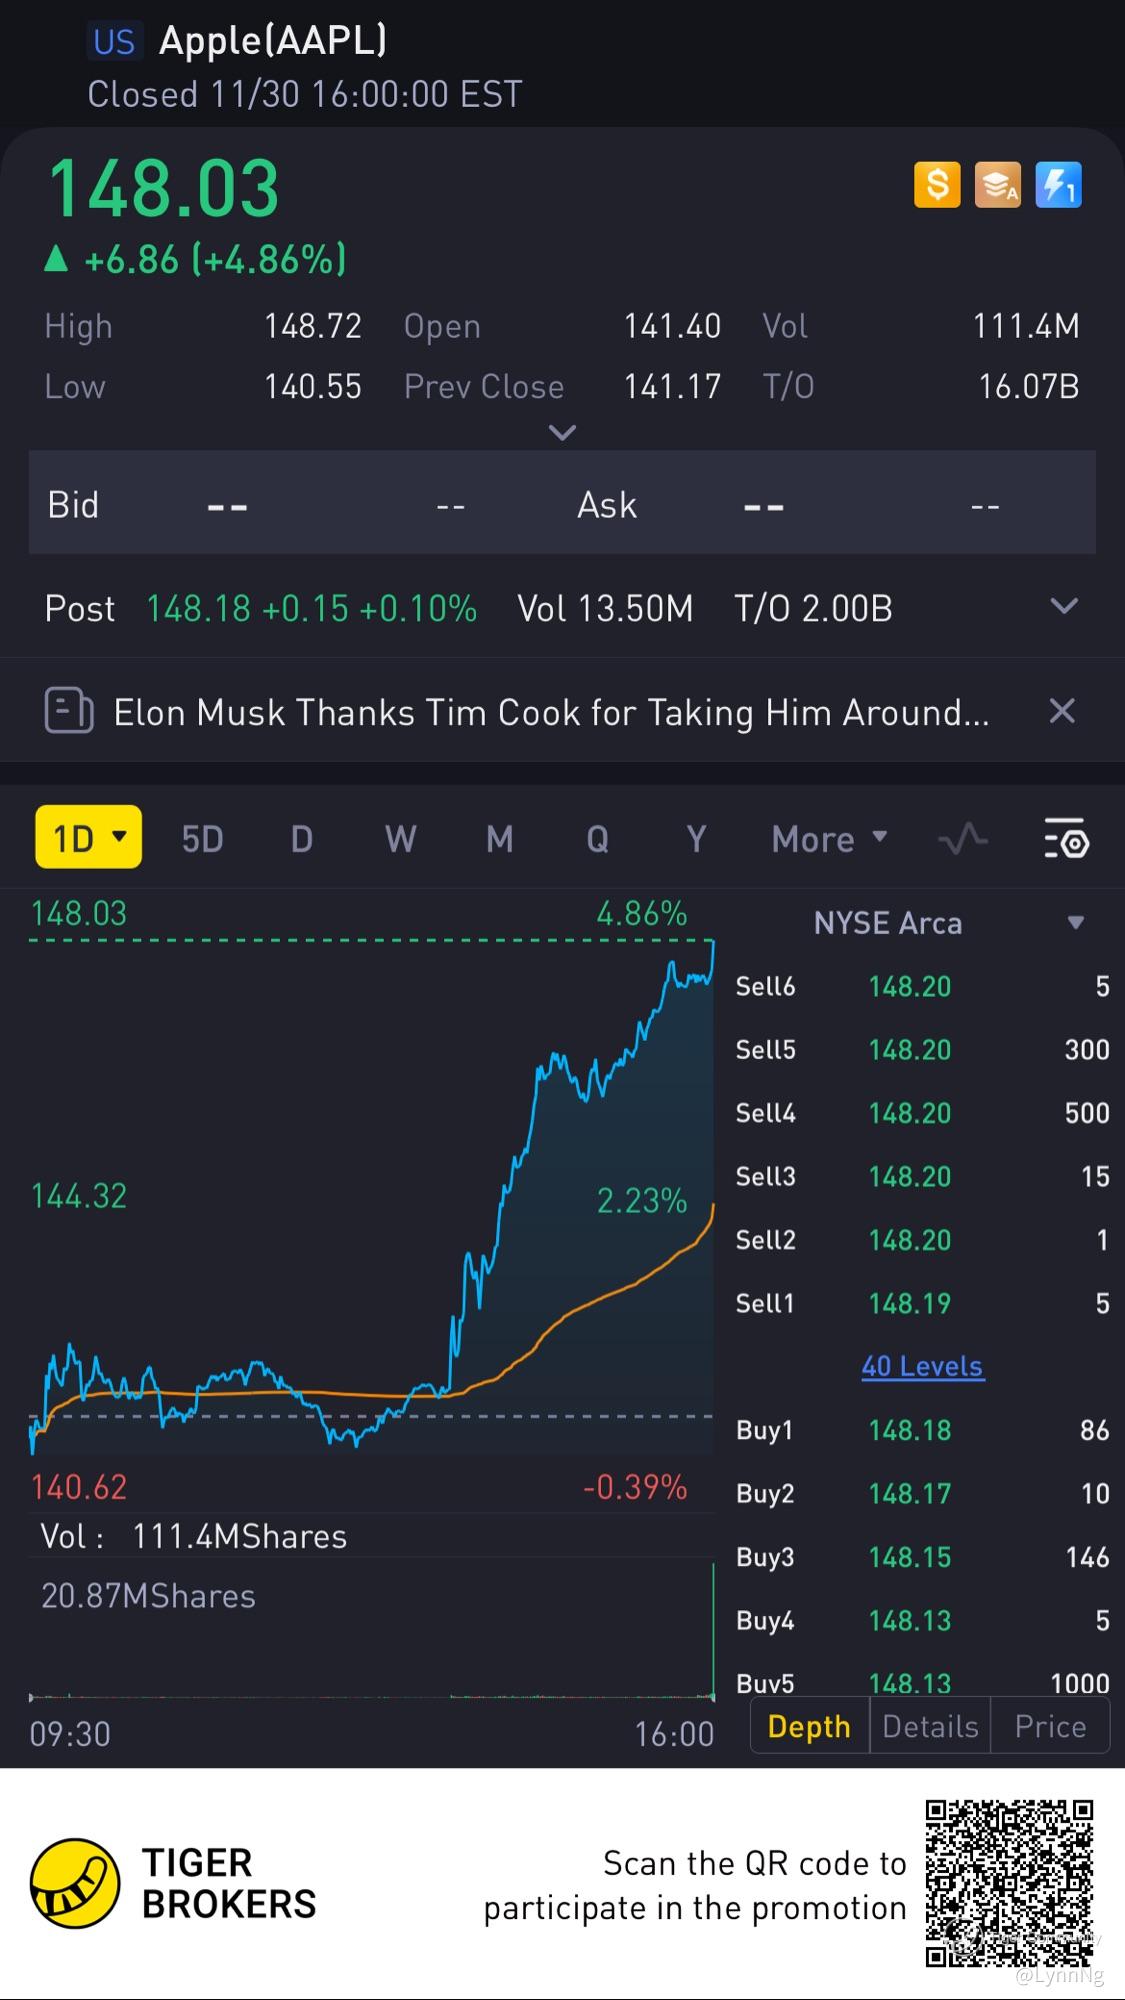Switch chart to W weekly timeframe
Viewport: 1125px width, 2000px height.
tap(400, 839)
